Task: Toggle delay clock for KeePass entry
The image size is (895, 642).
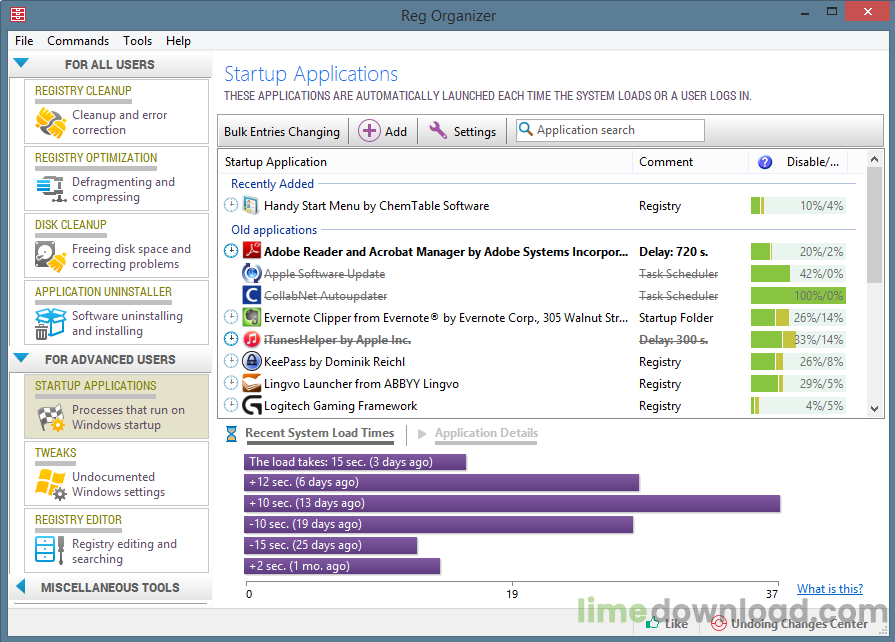Action: 232,362
